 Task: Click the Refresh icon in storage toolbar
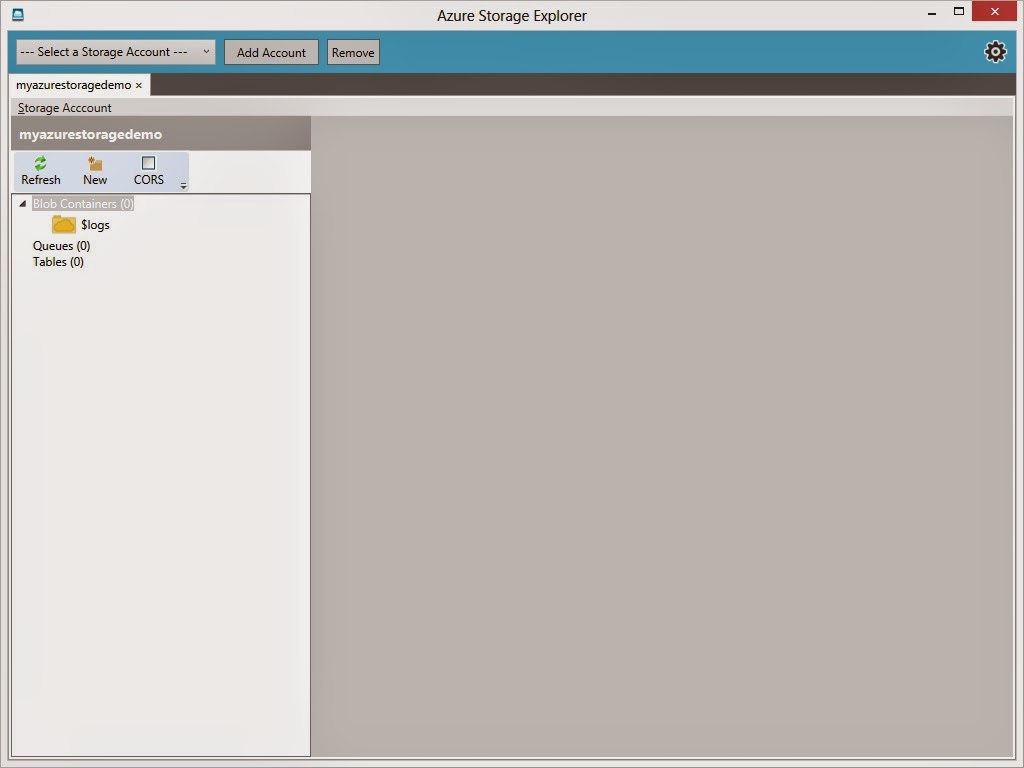pyautogui.click(x=40, y=163)
